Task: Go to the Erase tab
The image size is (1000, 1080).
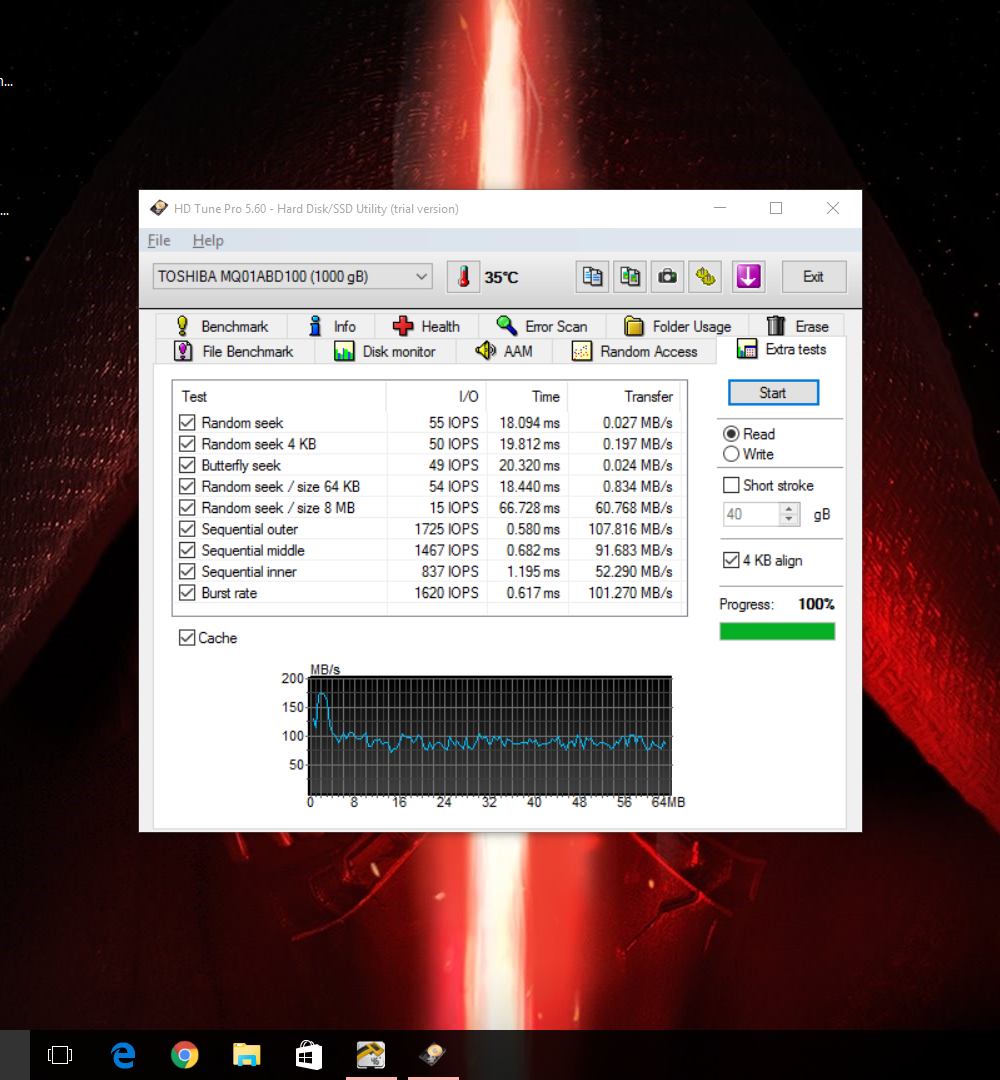Action: coord(798,326)
